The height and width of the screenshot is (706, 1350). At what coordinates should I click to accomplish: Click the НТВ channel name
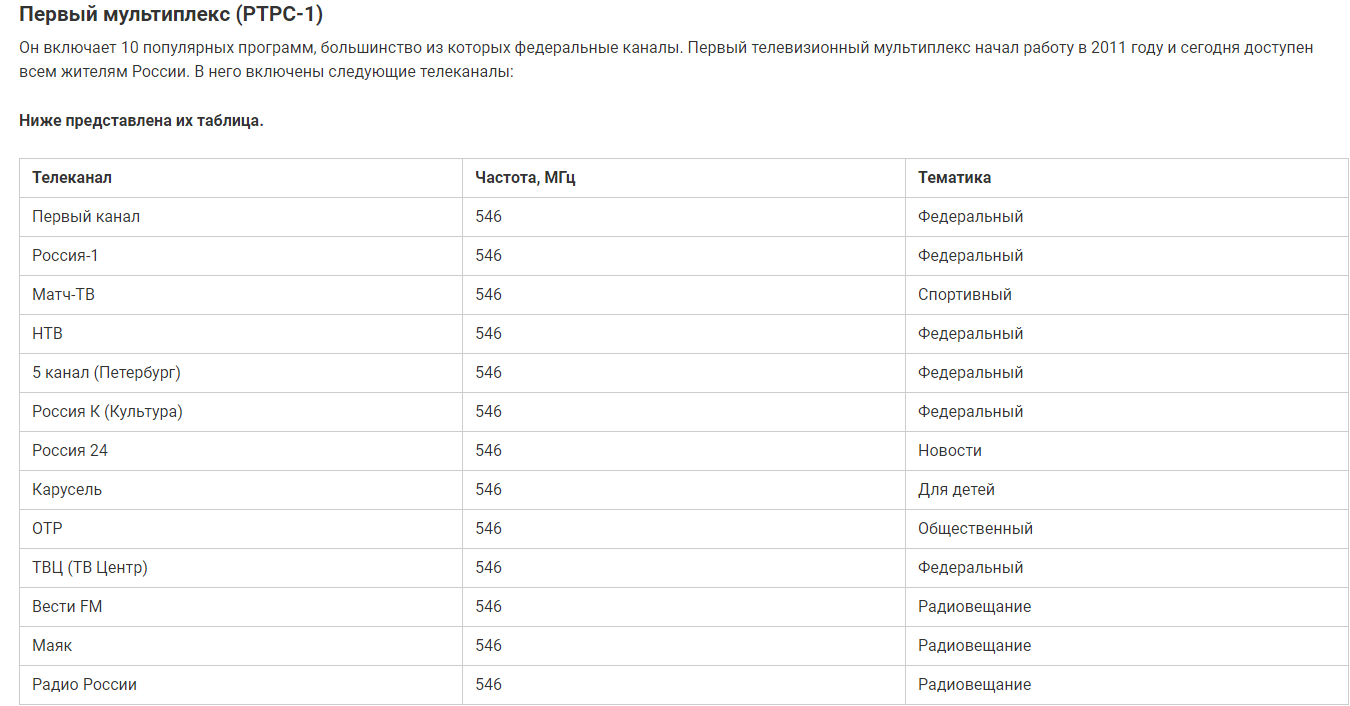(x=47, y=334)
